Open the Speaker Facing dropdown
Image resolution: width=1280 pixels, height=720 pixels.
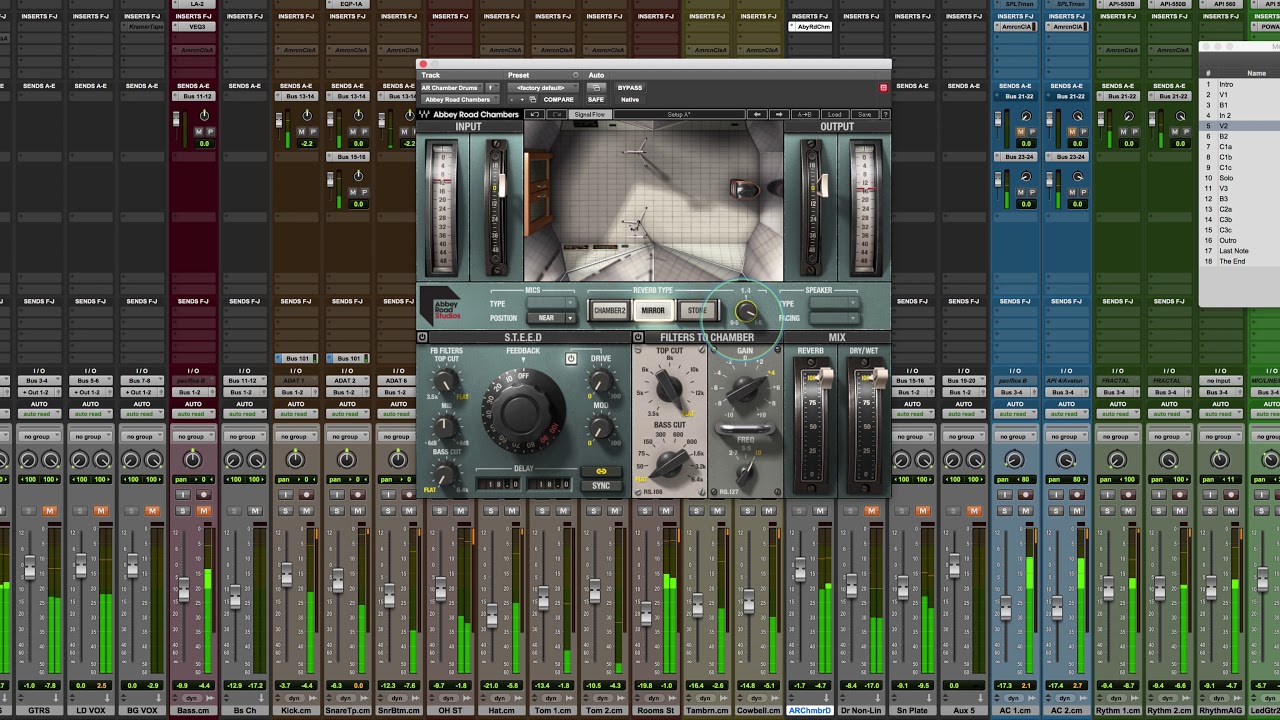pos(834,318)
